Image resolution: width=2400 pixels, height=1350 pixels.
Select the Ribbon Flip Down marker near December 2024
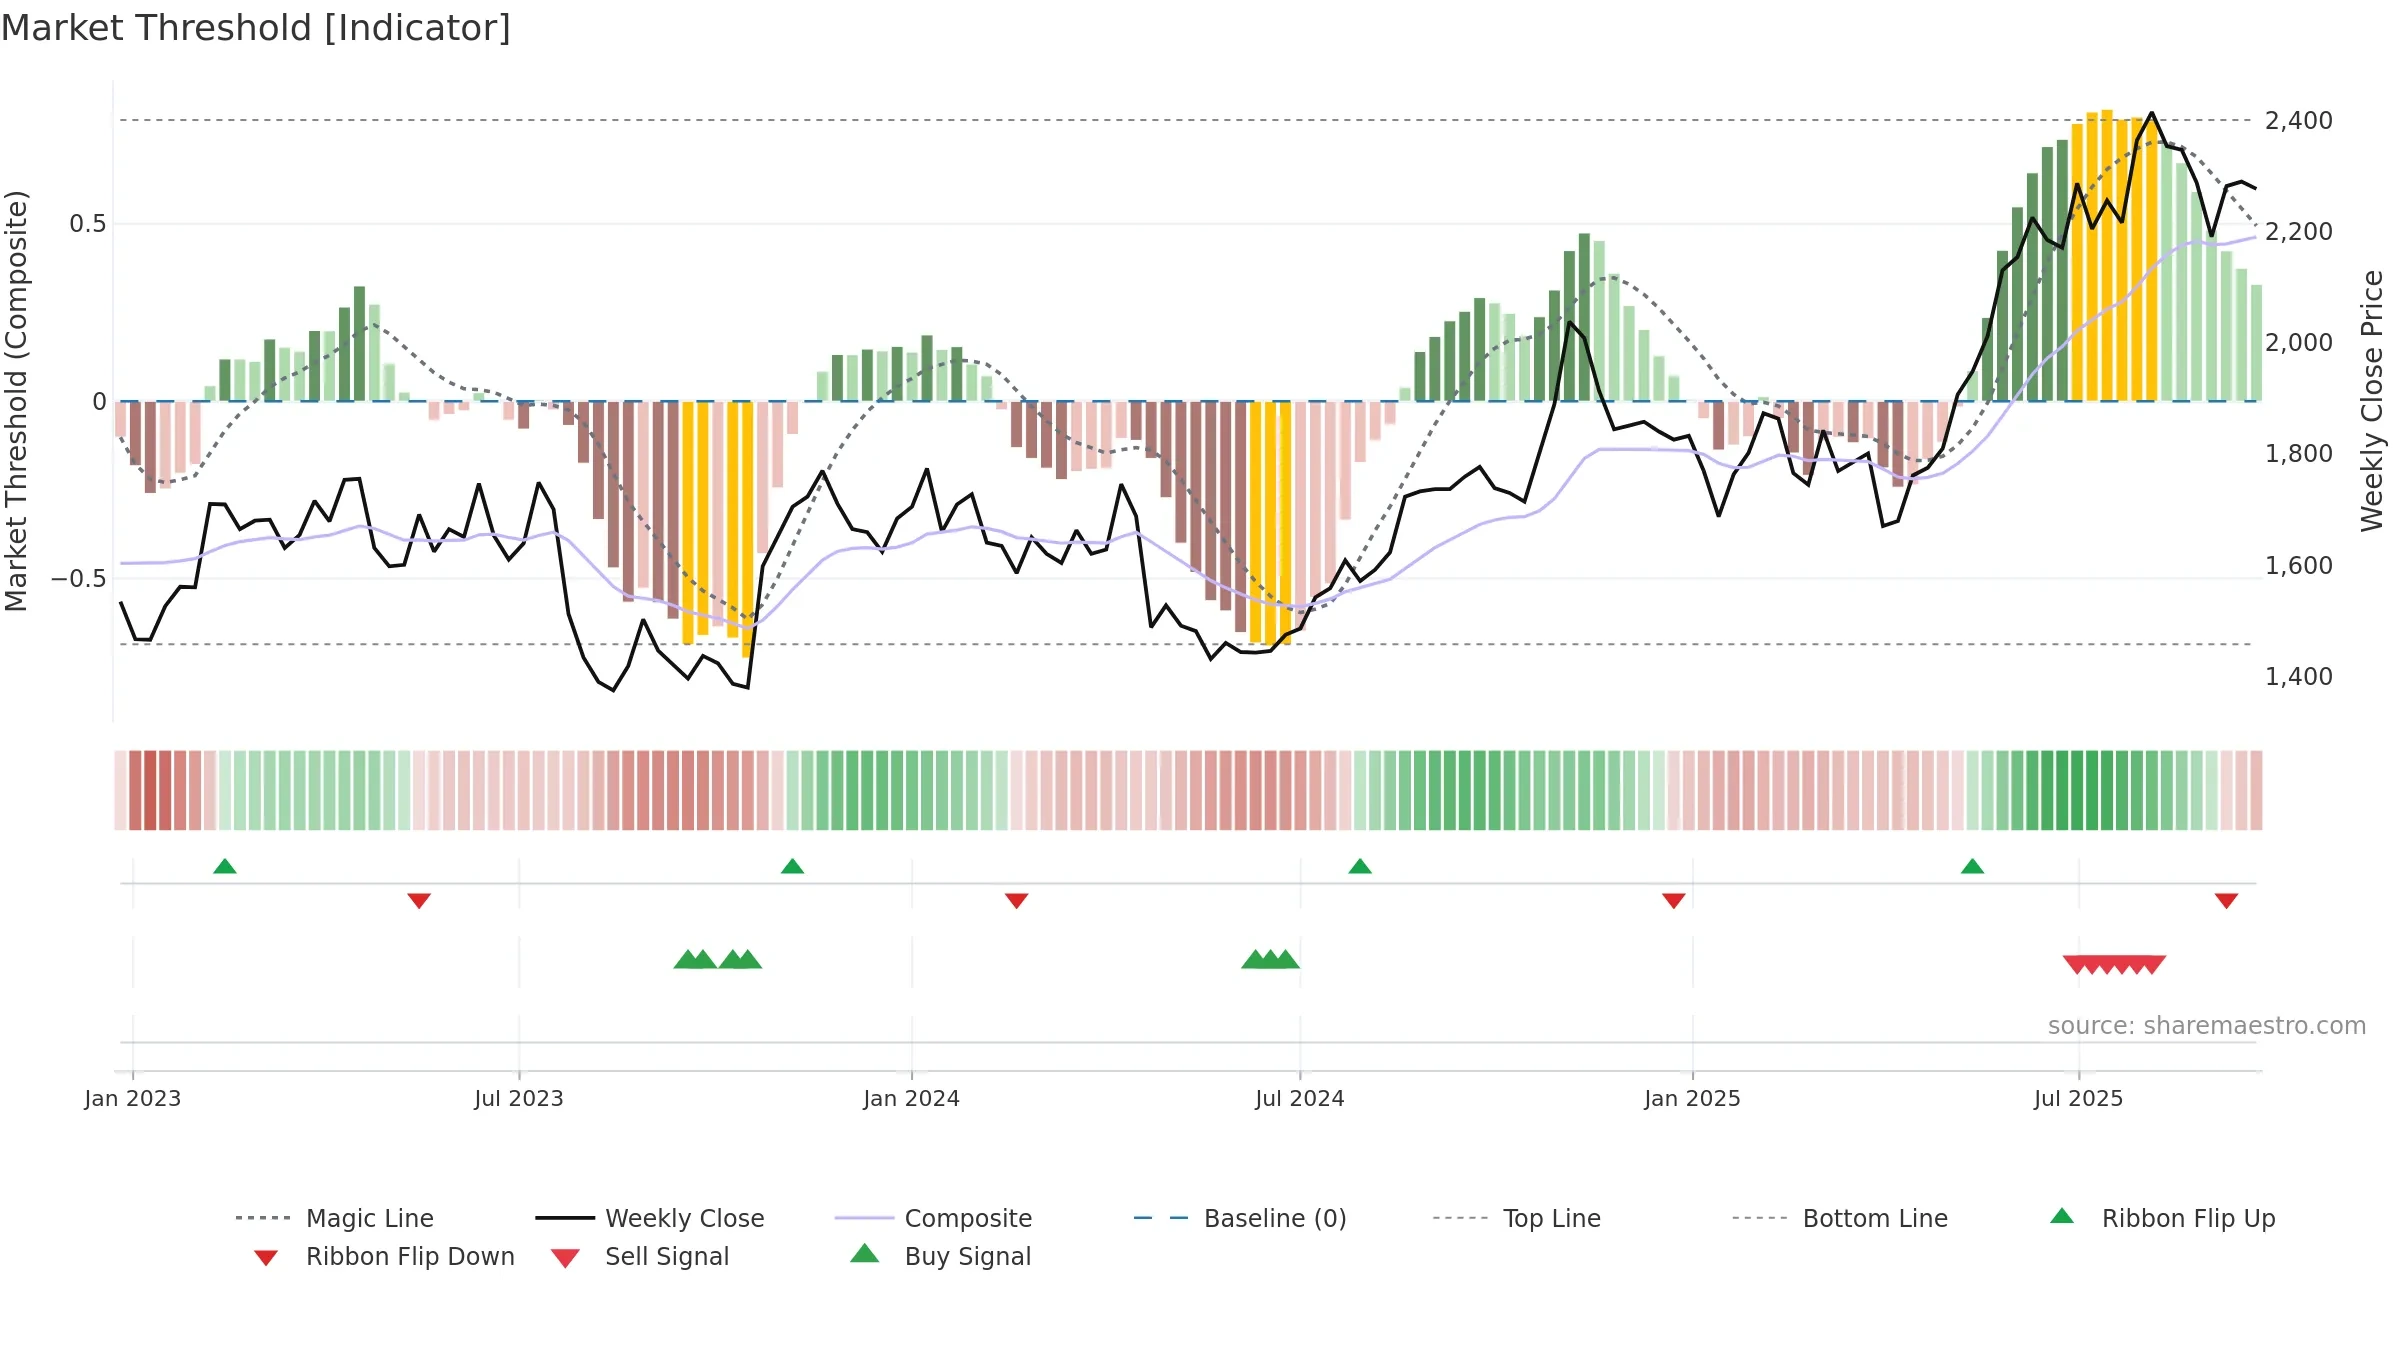click(x=1674, y=901)
